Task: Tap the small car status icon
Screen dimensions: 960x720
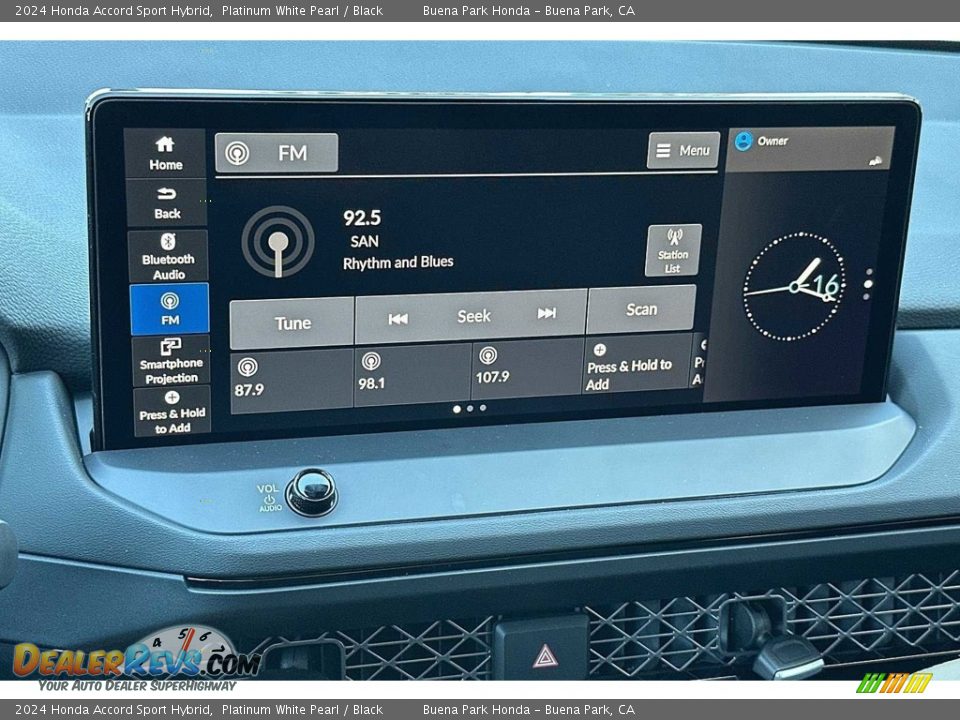Action: click(875, 161)
